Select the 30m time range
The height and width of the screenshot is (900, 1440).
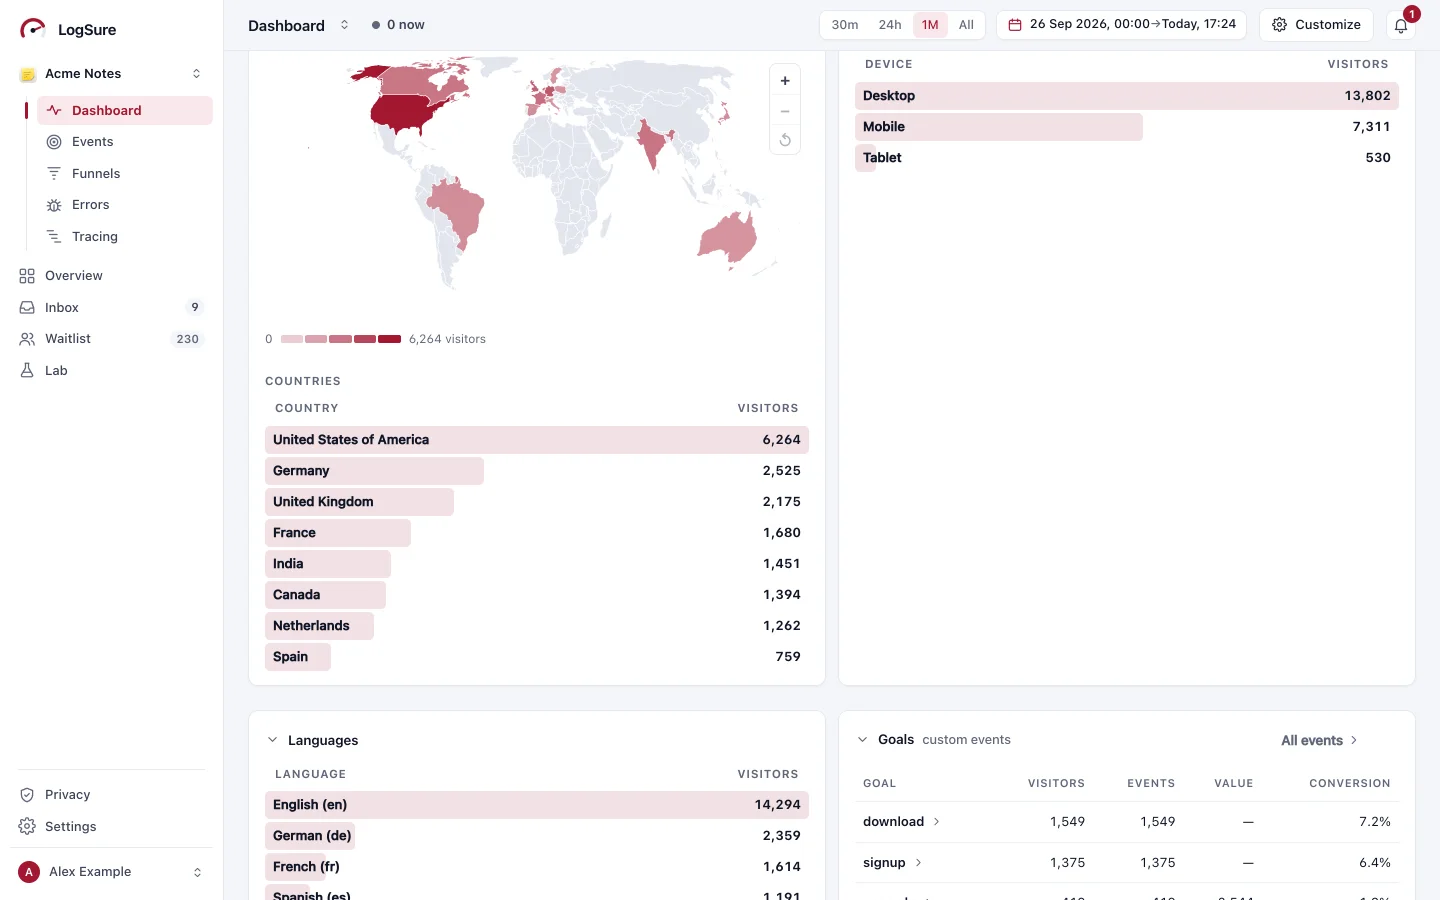pos(845,25)
